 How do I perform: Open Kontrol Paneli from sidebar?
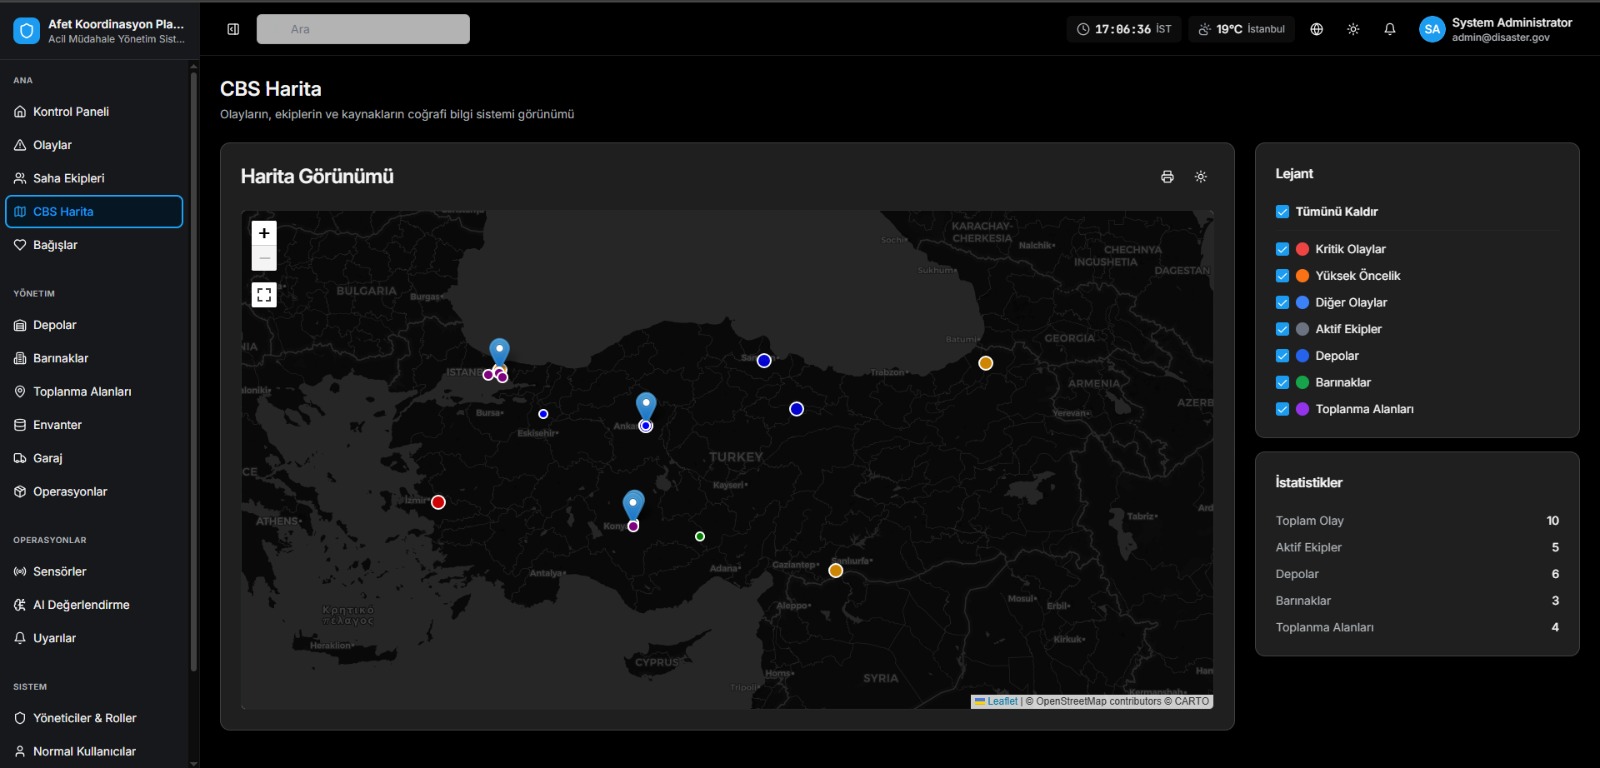pos(71,112)
